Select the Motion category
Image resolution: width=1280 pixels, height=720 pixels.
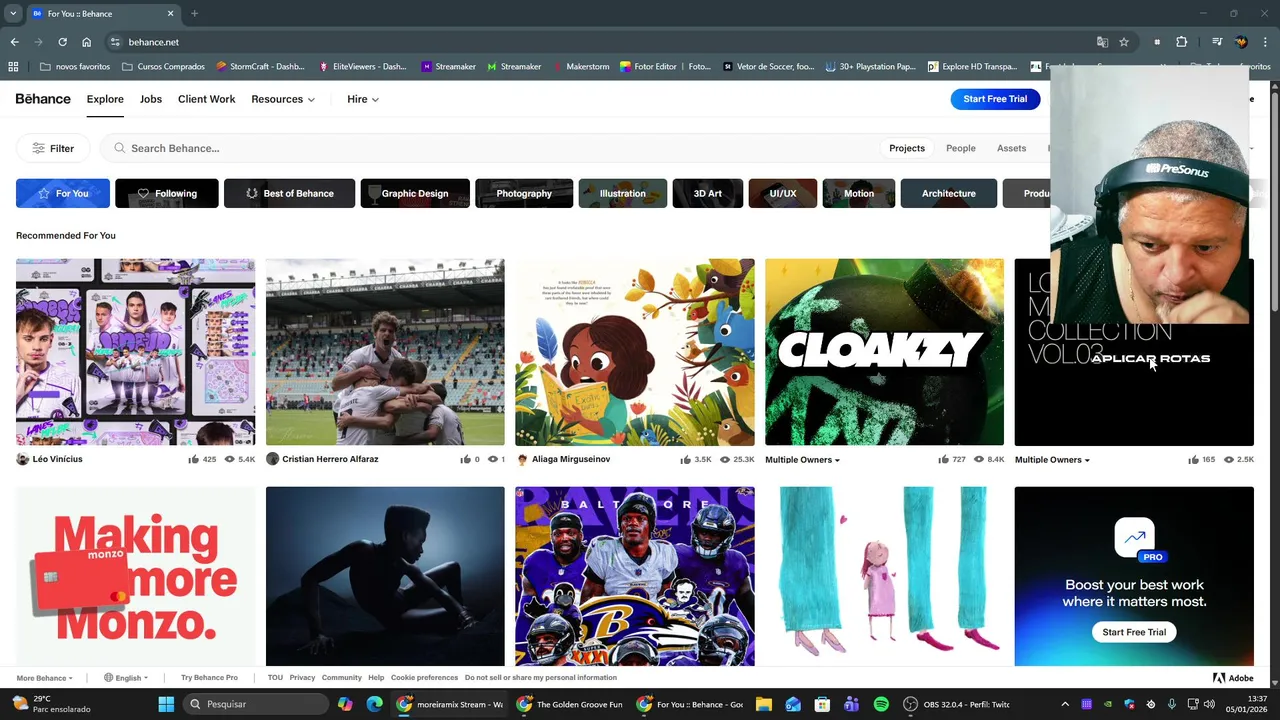tap(859, 193)
